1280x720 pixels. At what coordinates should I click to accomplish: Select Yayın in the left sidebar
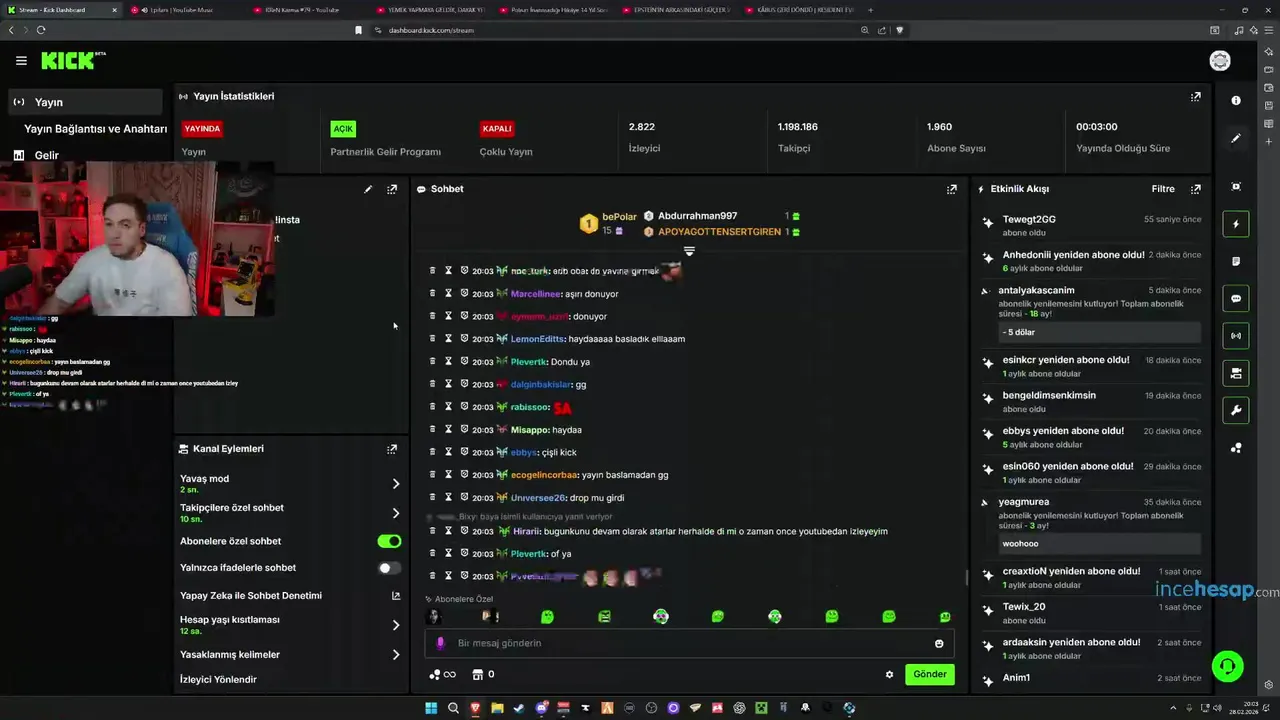(86, 102)
